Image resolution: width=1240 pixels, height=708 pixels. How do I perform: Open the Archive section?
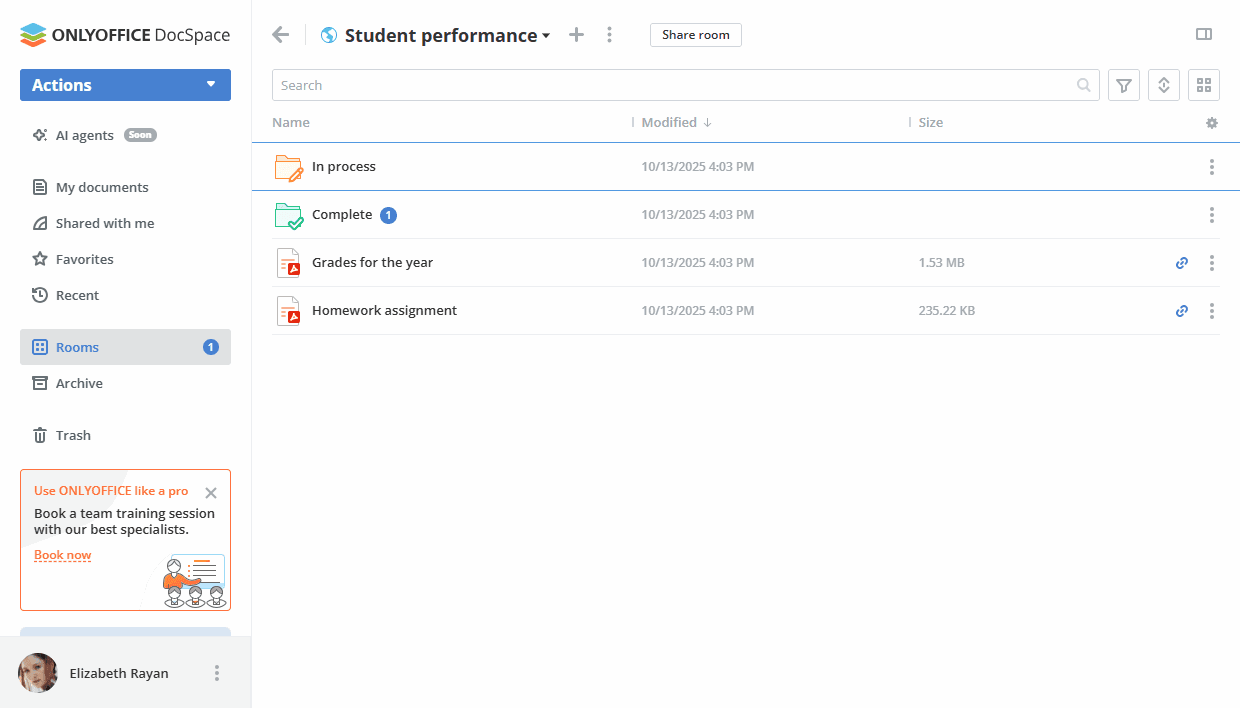(79, 383)
